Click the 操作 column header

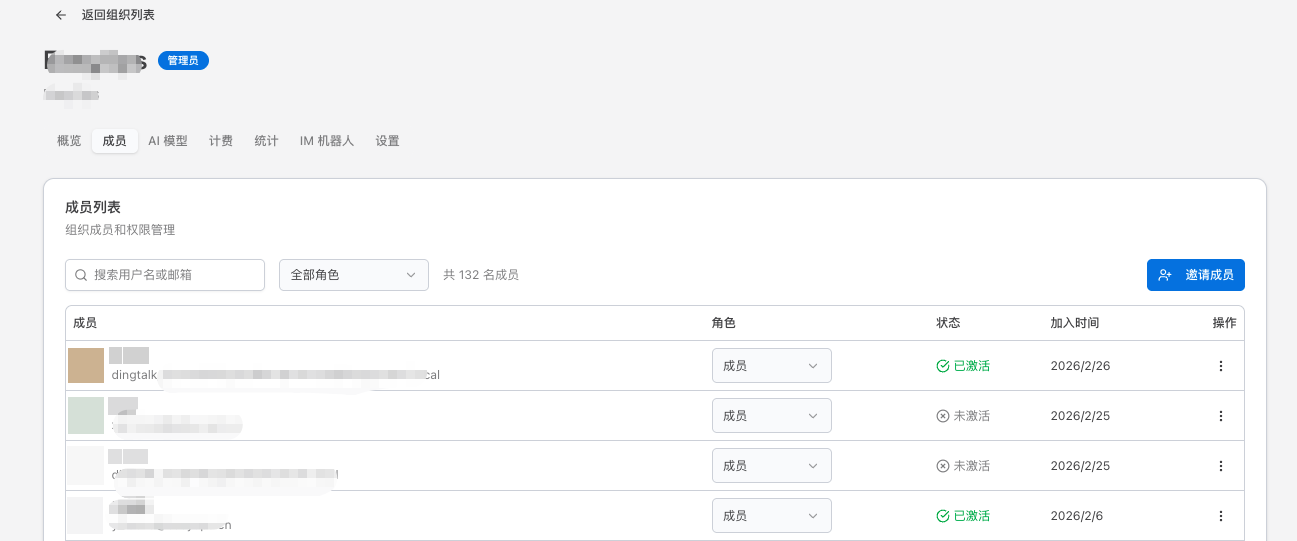pyautogui.click(x=1224, y=323)
